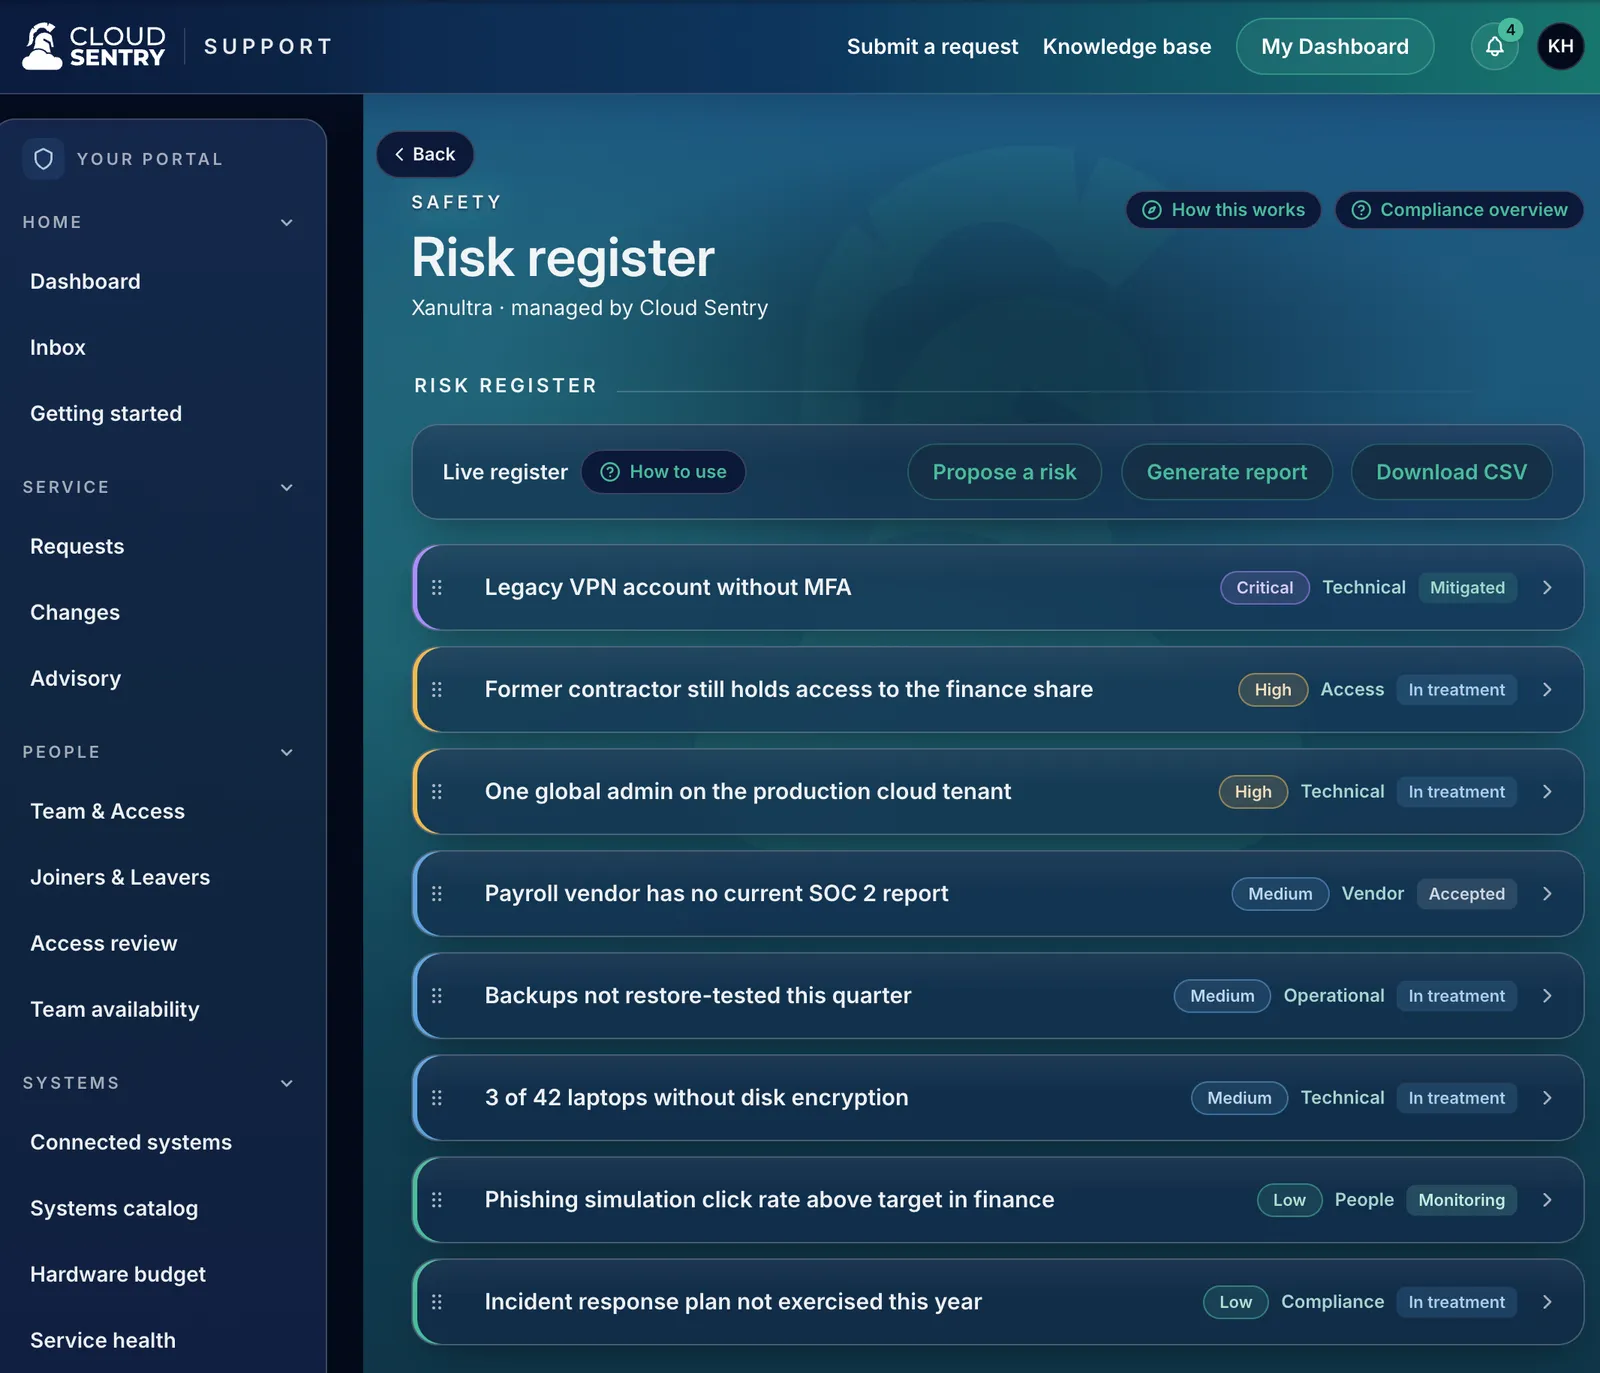The height and width of the screenshot is (1373, 1600).
Task: Click the Back button
Action: point(425,154)
